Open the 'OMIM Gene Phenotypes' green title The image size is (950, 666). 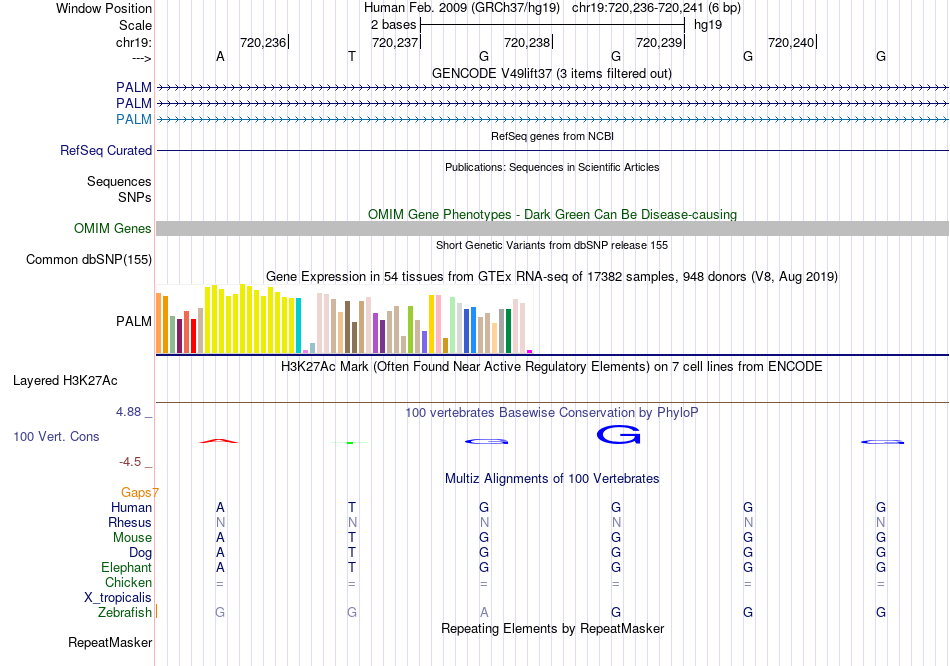[x=553, y=215]
